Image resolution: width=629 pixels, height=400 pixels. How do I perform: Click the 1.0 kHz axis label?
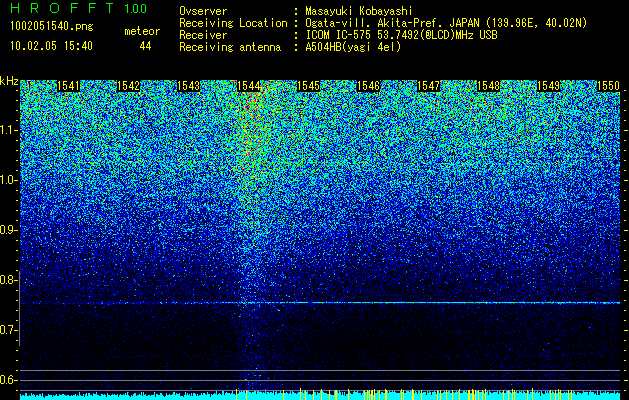(x=8, y=180)
